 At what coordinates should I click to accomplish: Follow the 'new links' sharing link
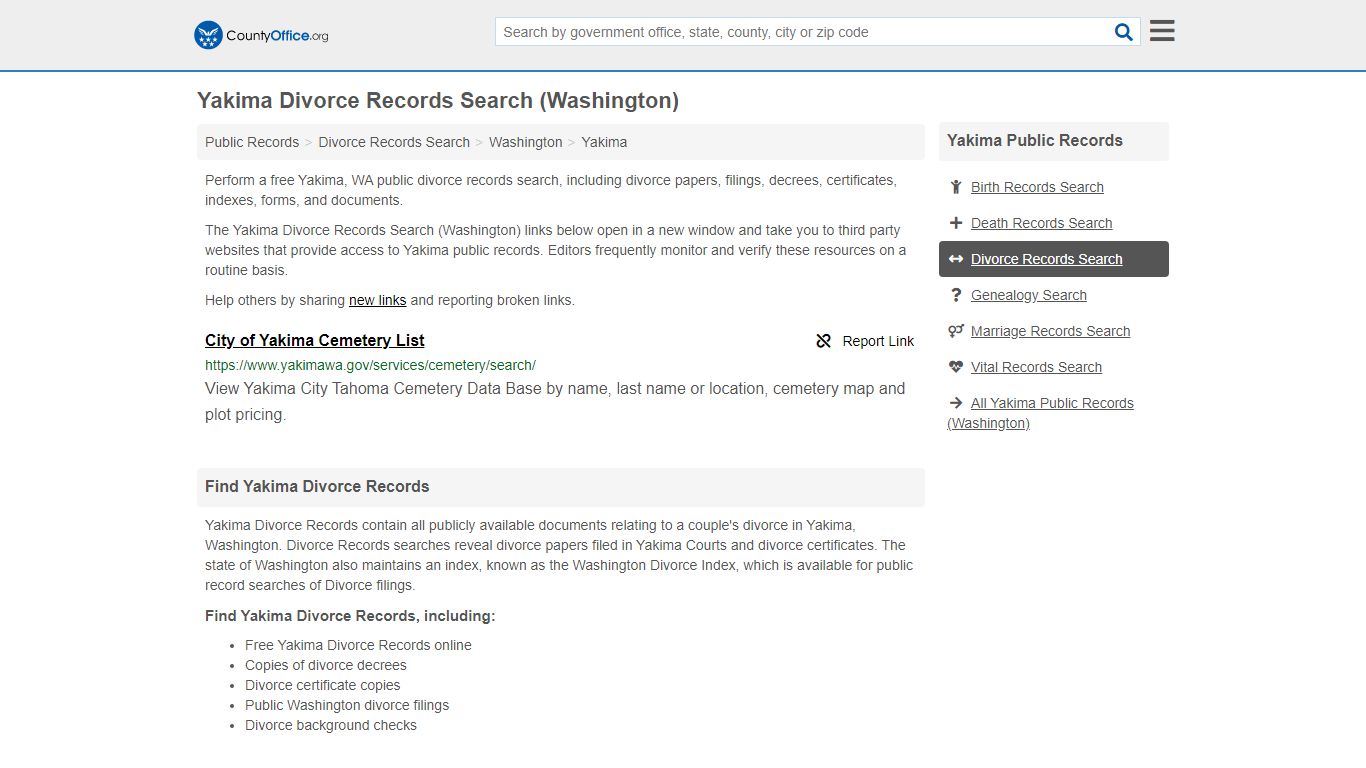377,300
